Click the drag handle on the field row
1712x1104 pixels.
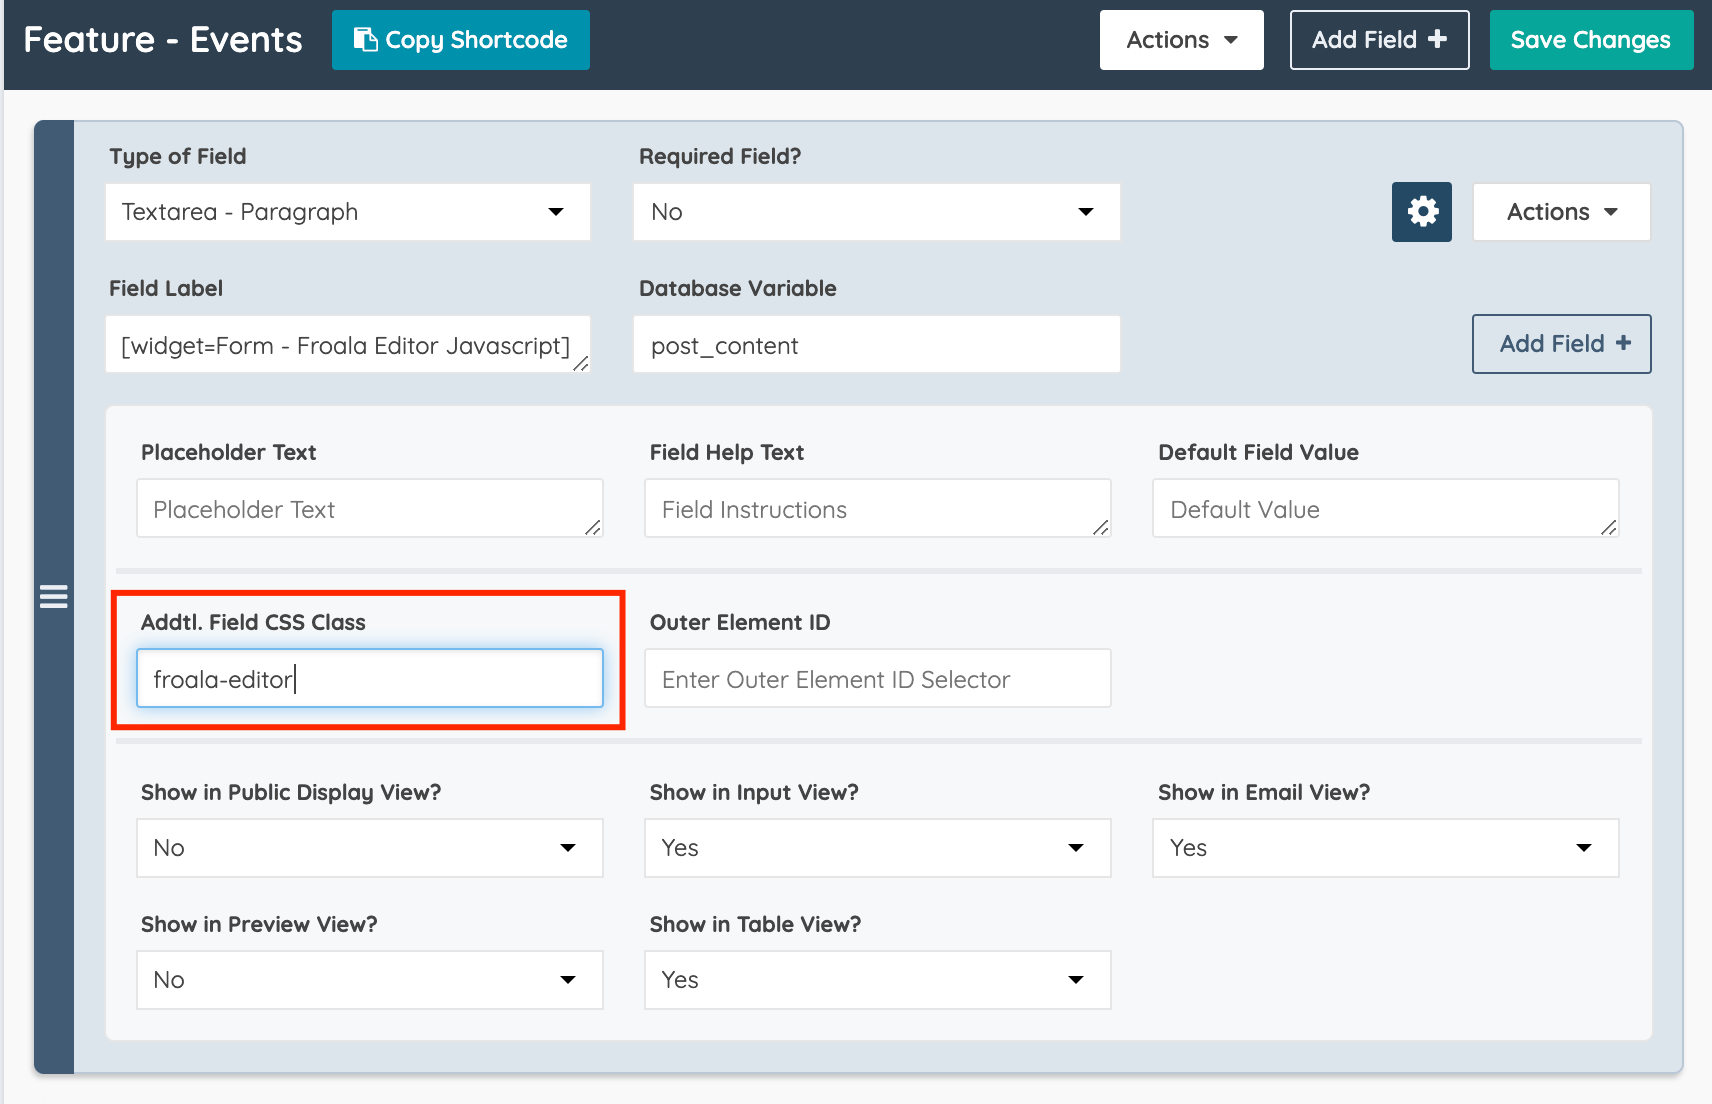[x=53, y=596]
